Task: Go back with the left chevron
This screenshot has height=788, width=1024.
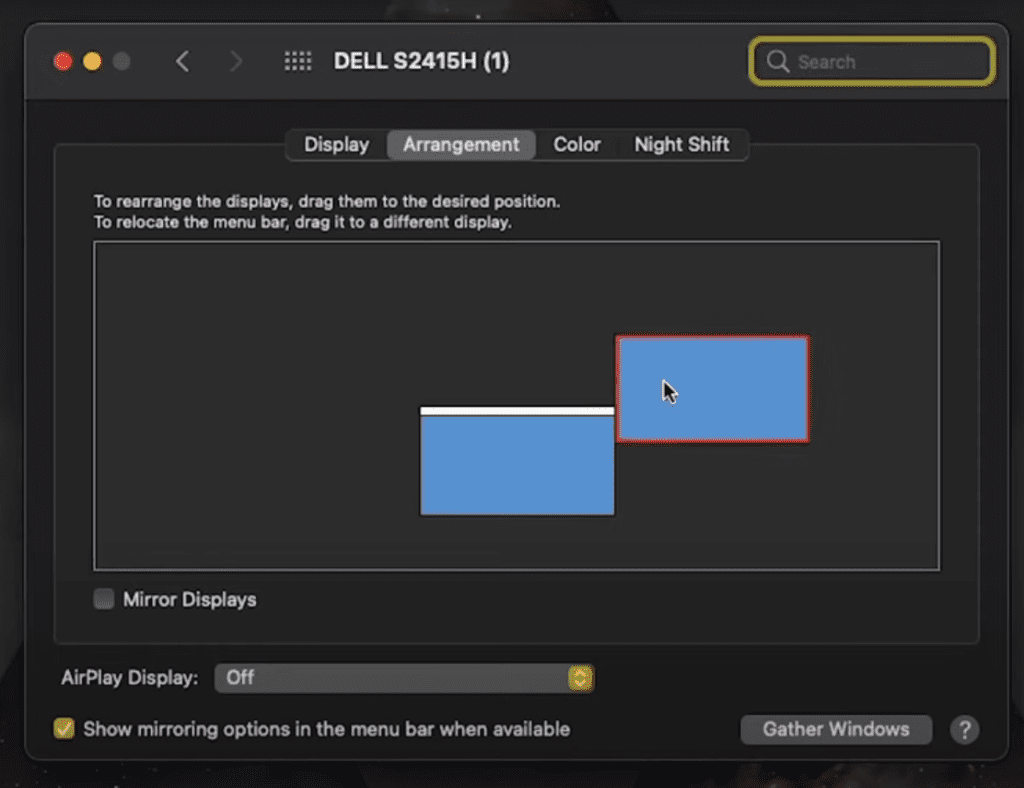Action: [183, 61]
